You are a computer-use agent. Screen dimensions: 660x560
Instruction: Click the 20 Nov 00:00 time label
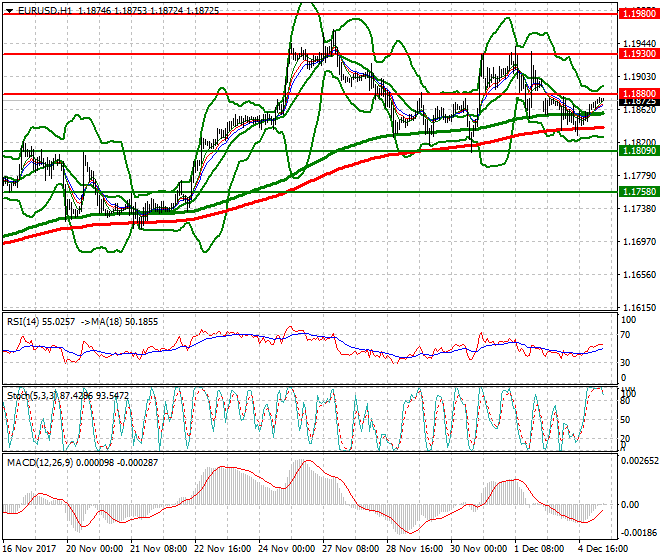coord(95,549)
